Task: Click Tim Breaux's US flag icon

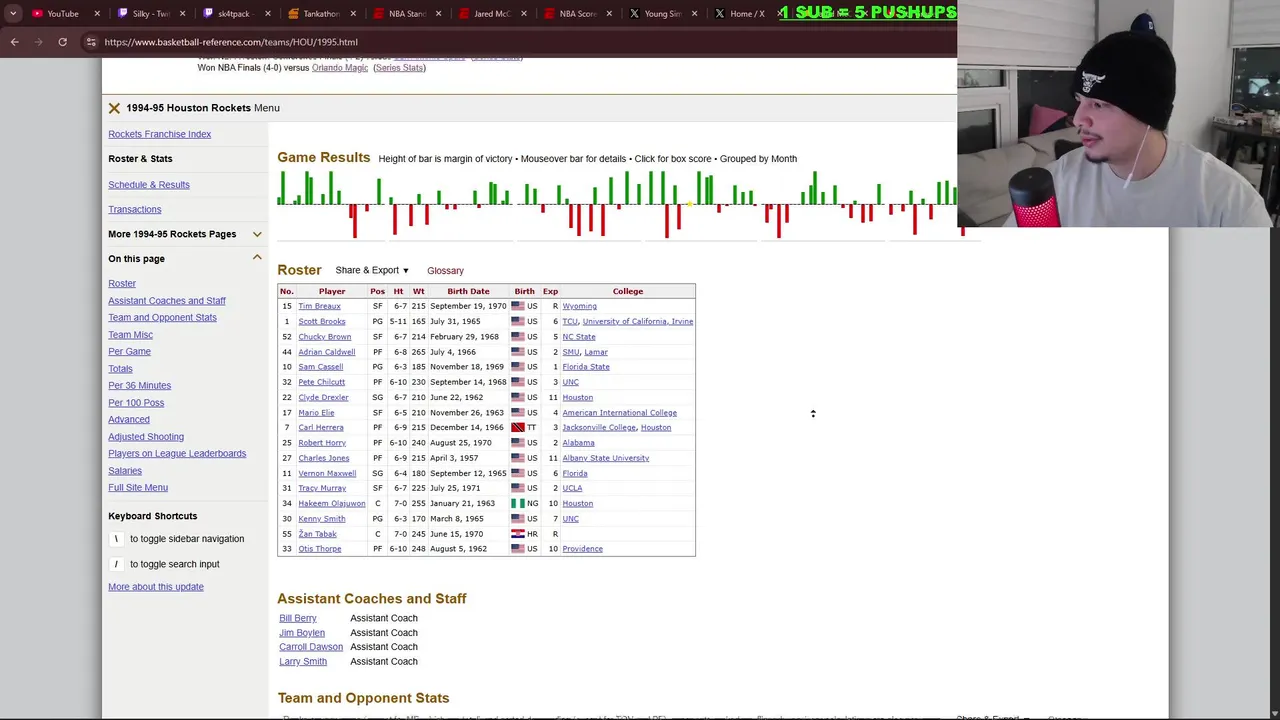Action: pos(518,306)
